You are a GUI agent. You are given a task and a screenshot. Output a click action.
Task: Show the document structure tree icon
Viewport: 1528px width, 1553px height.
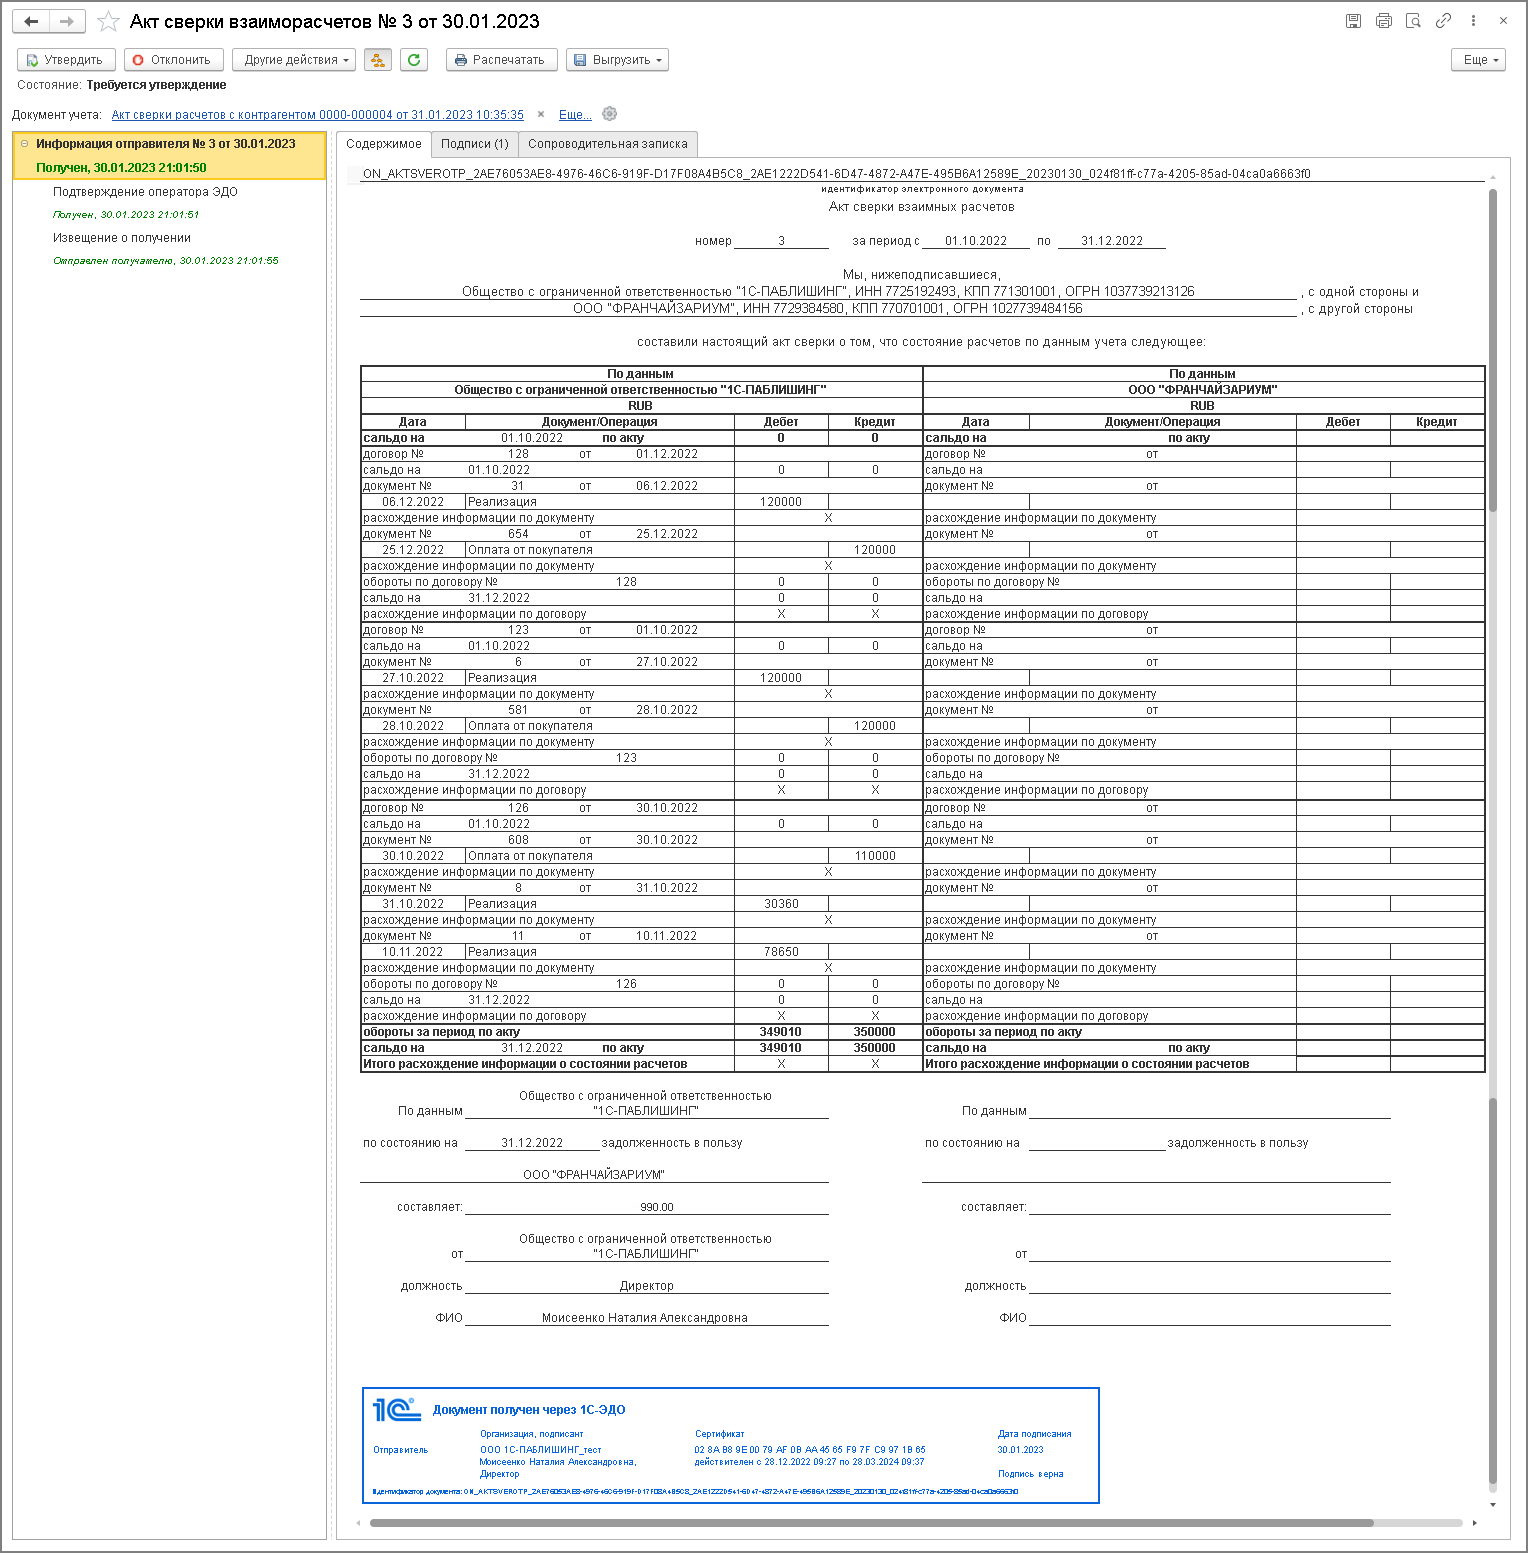(x=378, y=60)
